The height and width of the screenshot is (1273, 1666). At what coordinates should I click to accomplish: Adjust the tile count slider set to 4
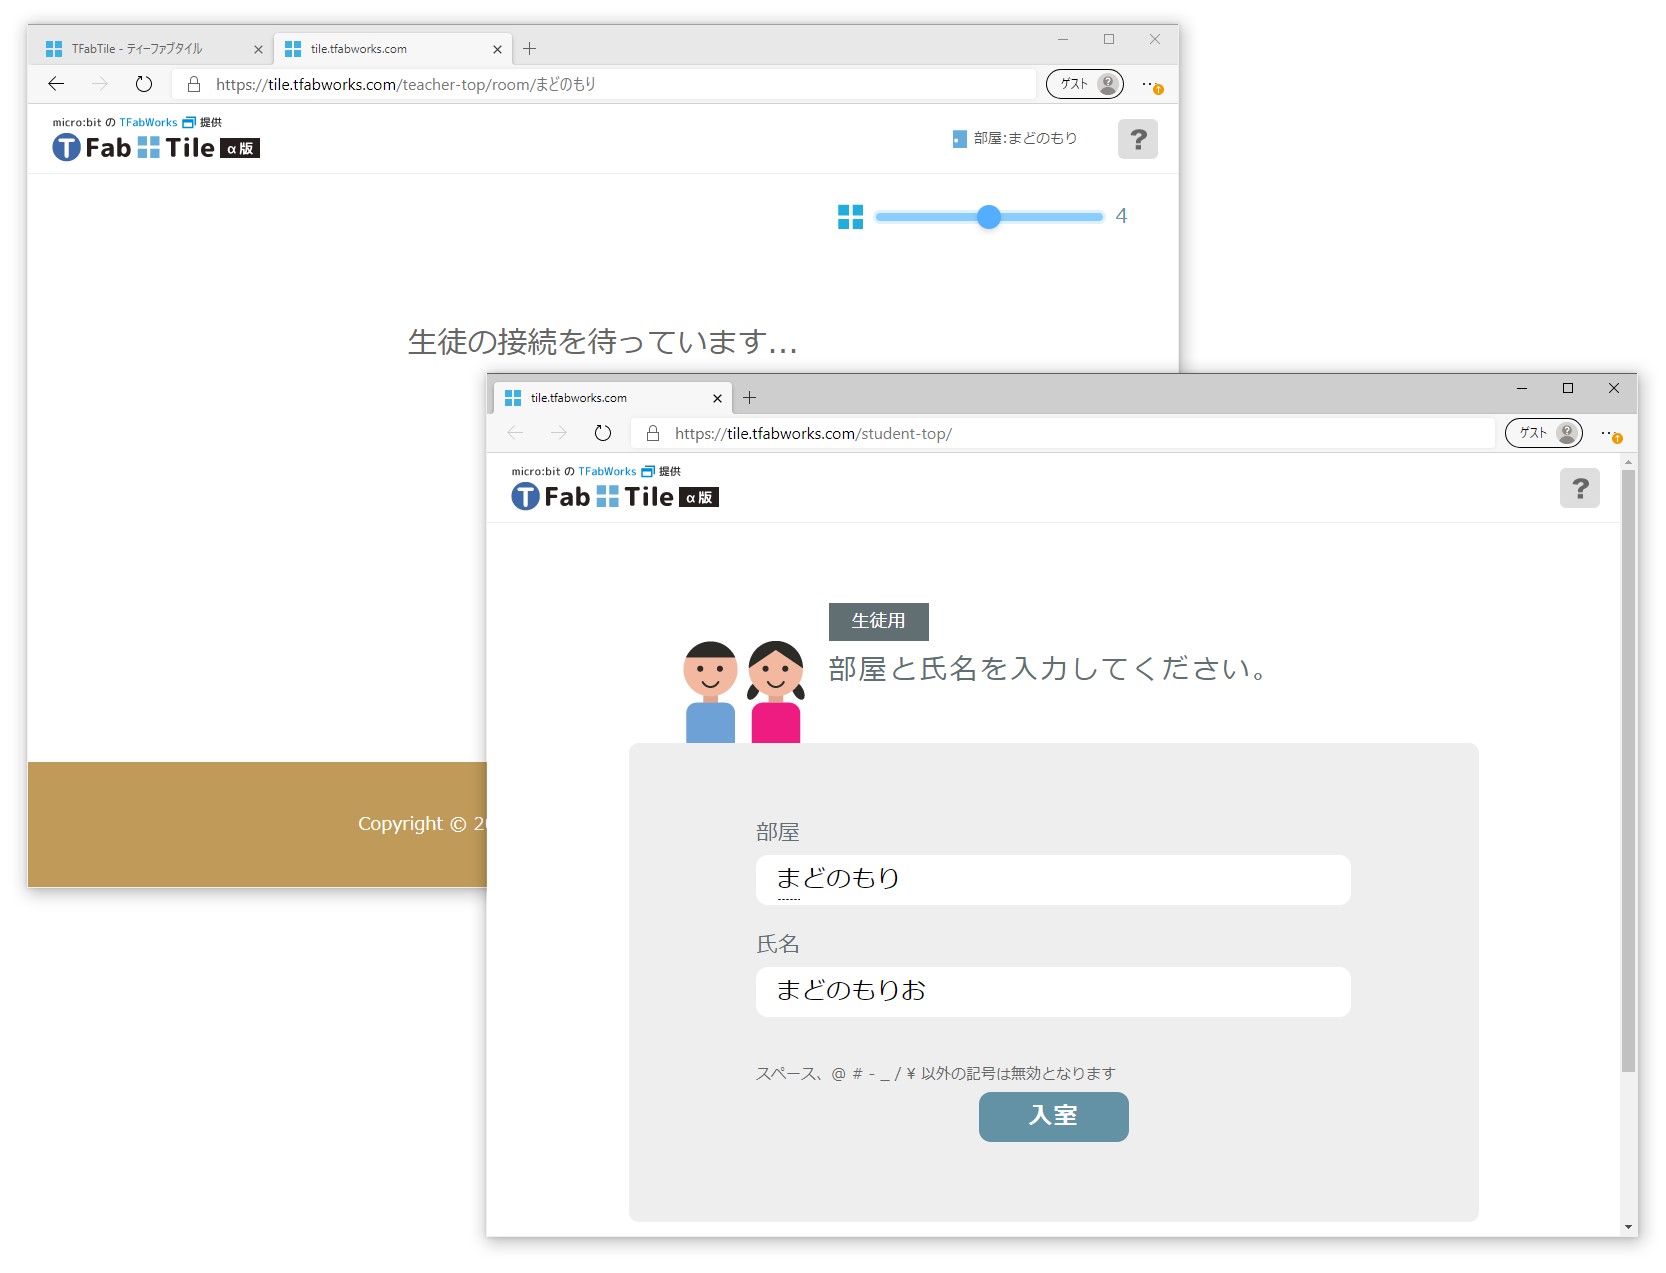tap(989, 216)
